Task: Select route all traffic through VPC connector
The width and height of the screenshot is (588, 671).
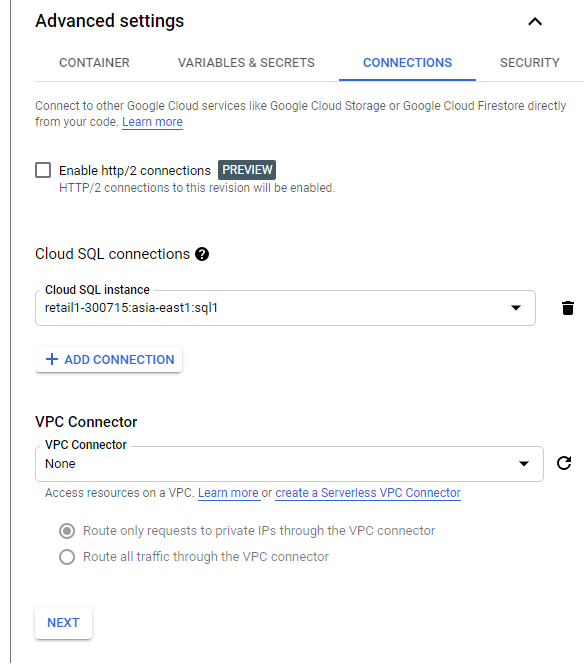Action: (67, 557)
